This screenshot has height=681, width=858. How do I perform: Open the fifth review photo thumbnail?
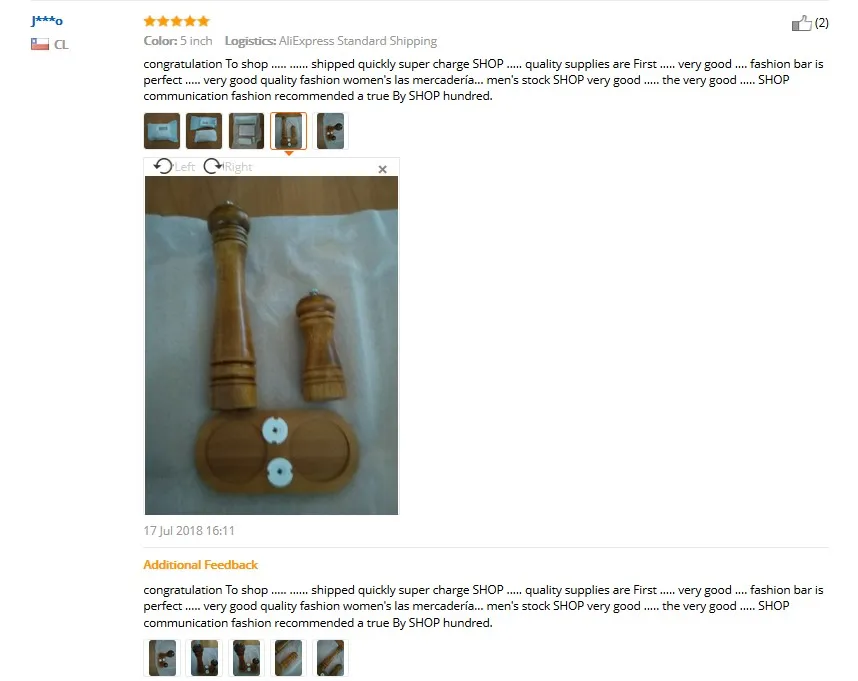point(331,131)
